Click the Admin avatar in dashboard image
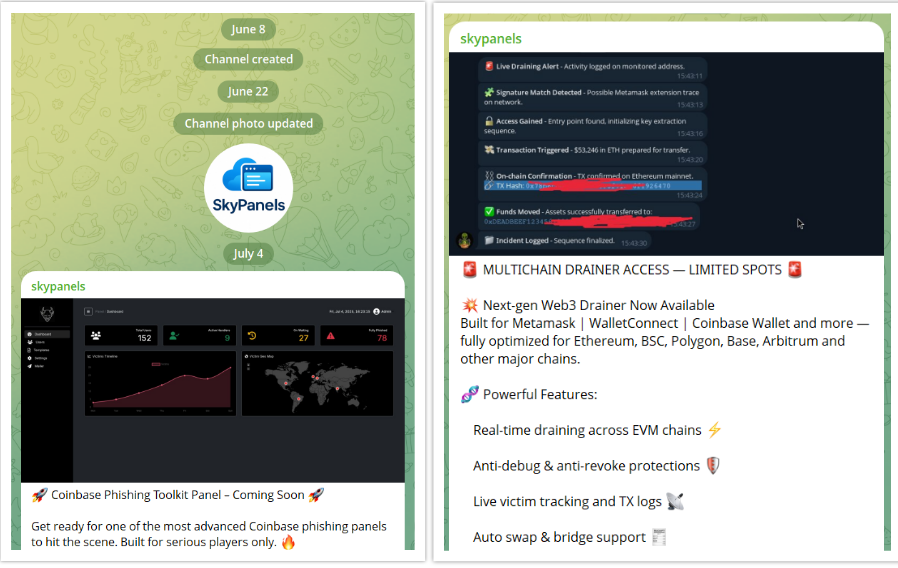898x568 pixels. pyautogui.click(x=376, y=311)
